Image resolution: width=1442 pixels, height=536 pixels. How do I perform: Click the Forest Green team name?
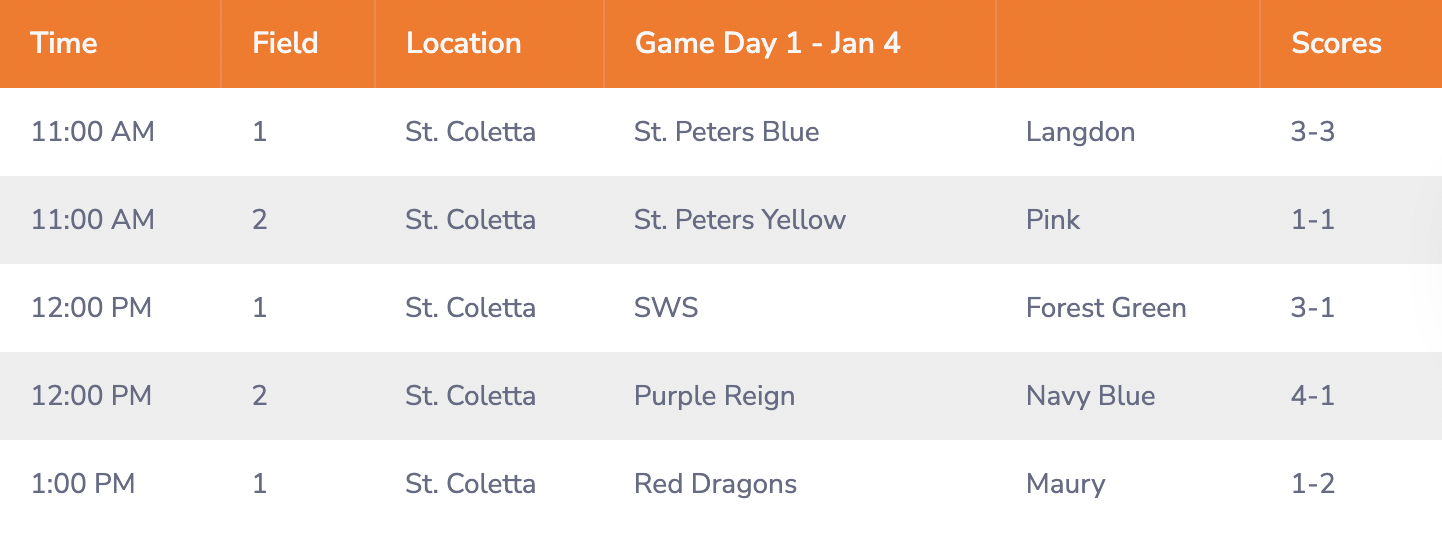click(1106, 308)
